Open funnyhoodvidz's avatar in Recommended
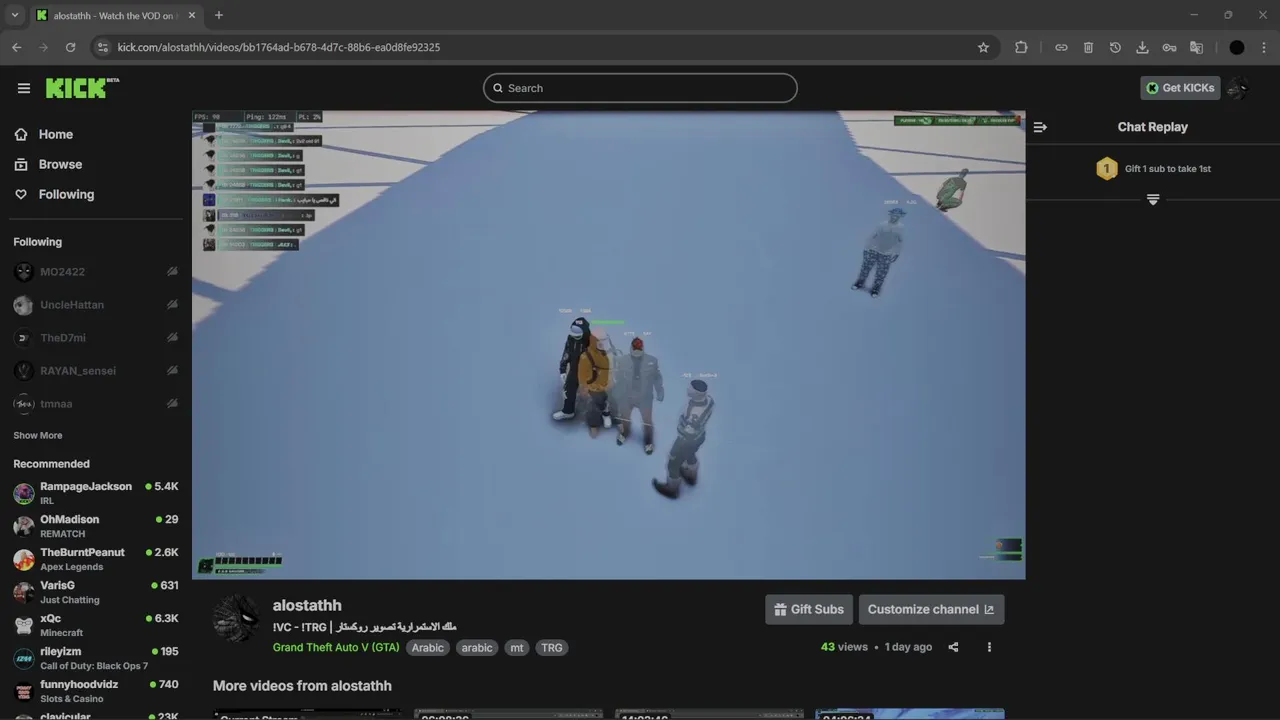The height and width of the screenshot is (720, 1280). [24, 691]
